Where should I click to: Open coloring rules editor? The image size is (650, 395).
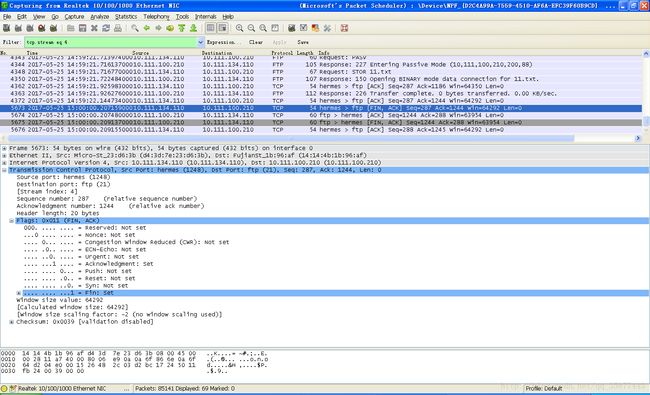point(315,28)
